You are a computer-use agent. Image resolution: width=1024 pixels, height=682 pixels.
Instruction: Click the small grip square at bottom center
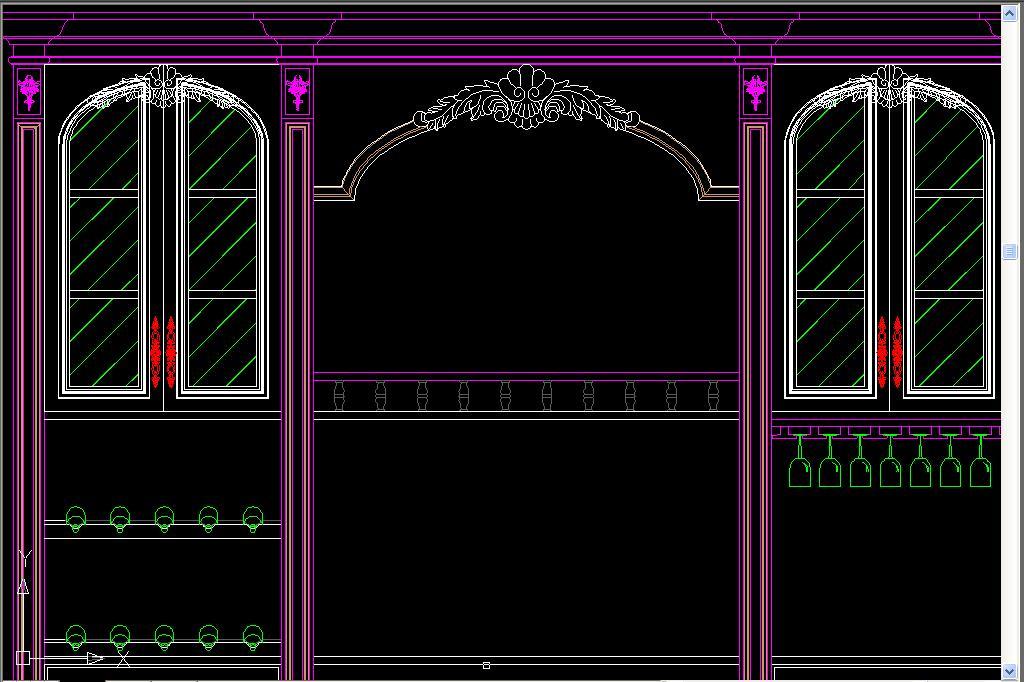click(x=486, y=665)
